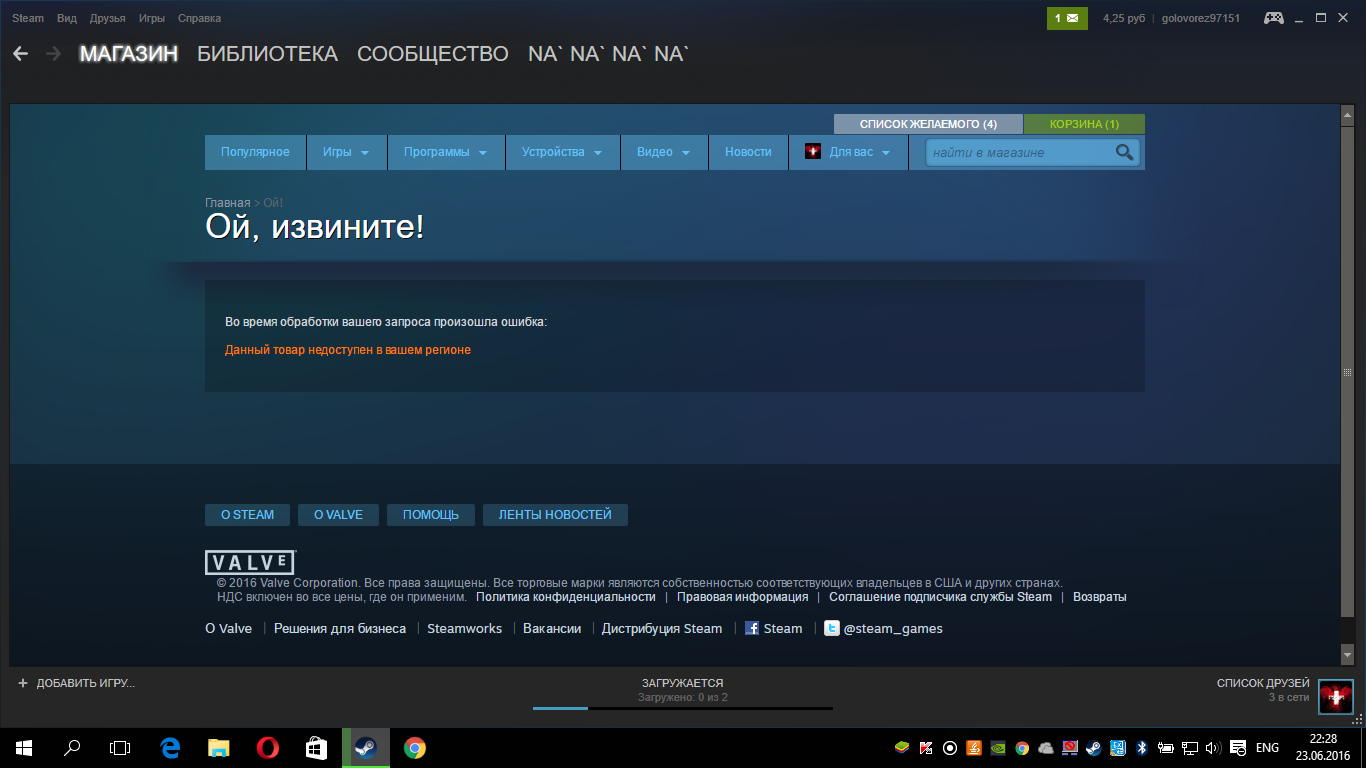Screen dimensions: 1366x768
Task: Click the Valve logo in footer
Action: [250, 562]
